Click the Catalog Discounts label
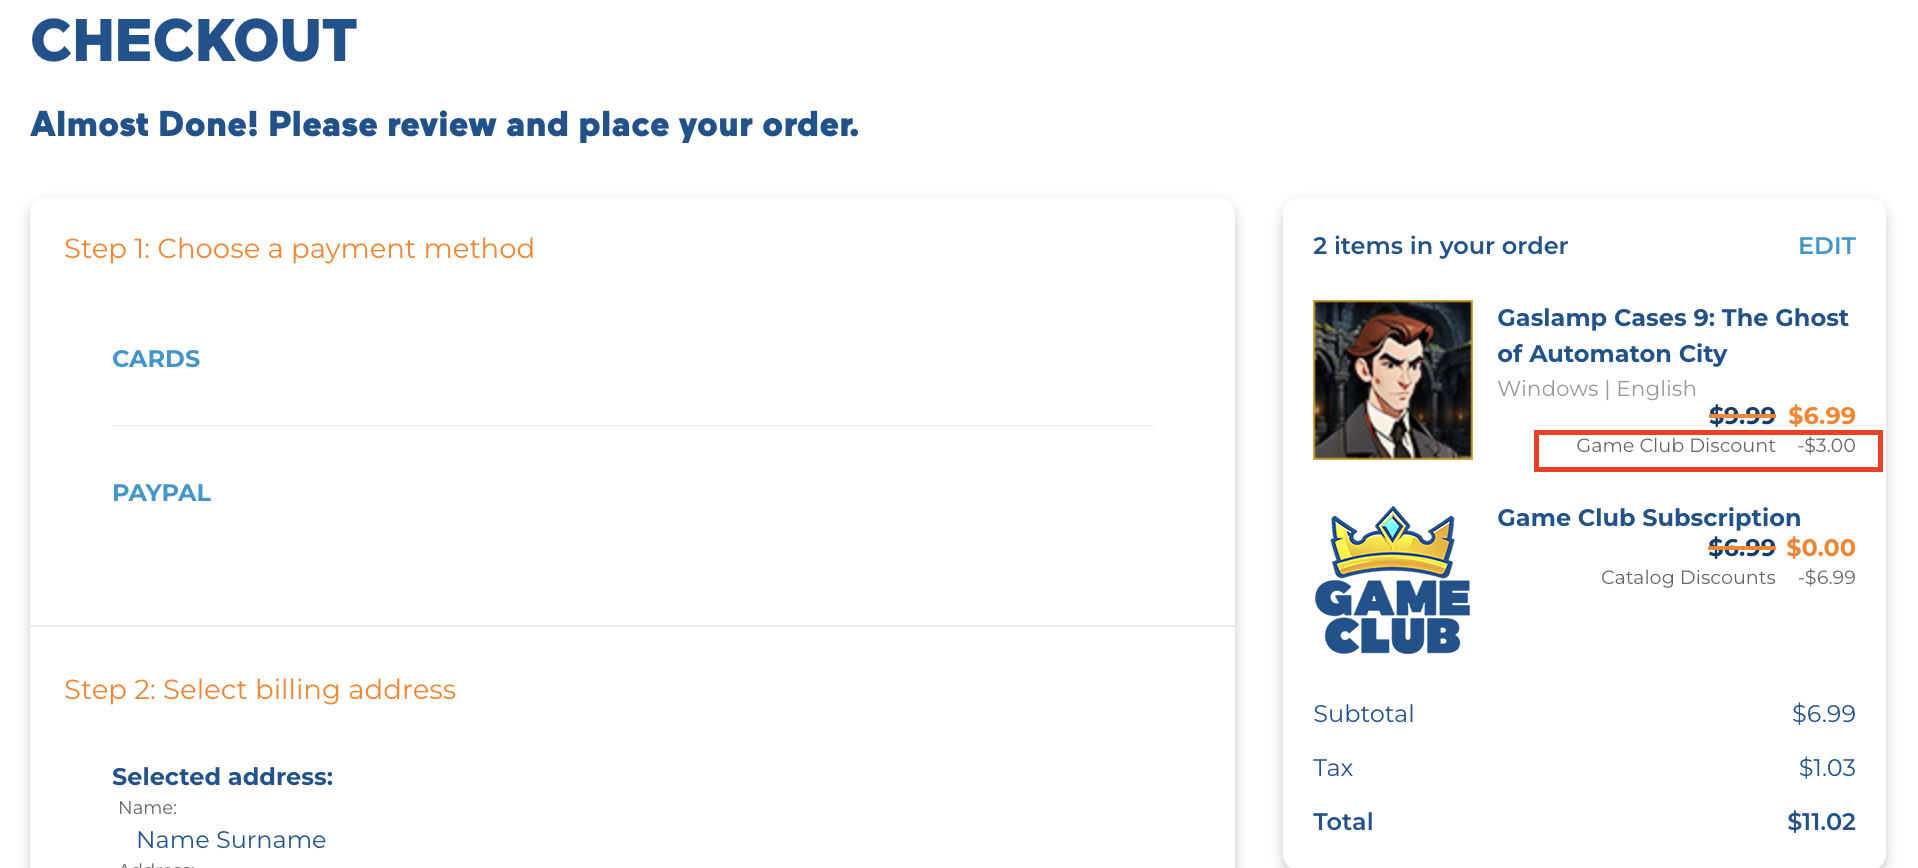The image size is (1918, 868). coord(1687,578)
